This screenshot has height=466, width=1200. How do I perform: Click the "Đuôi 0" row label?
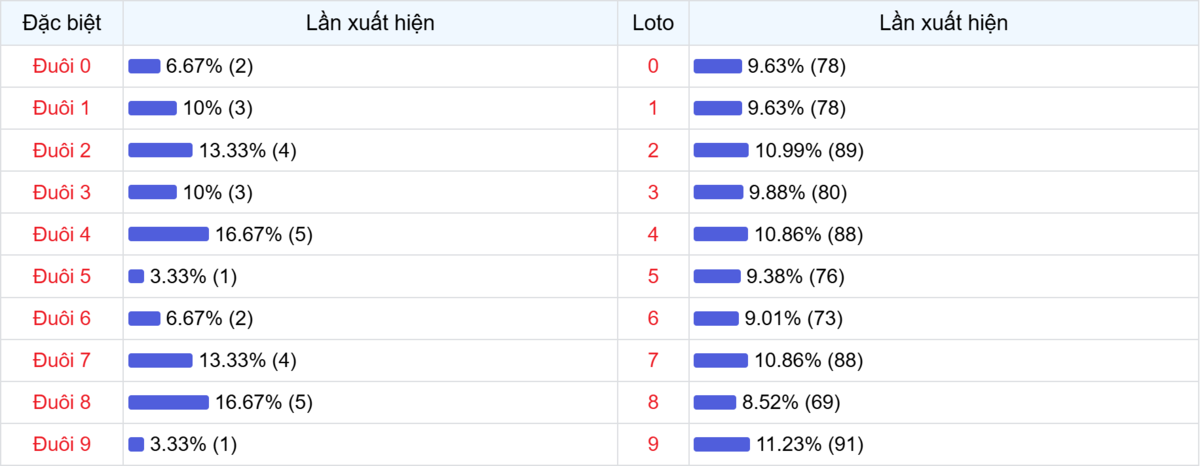point(62,66)
